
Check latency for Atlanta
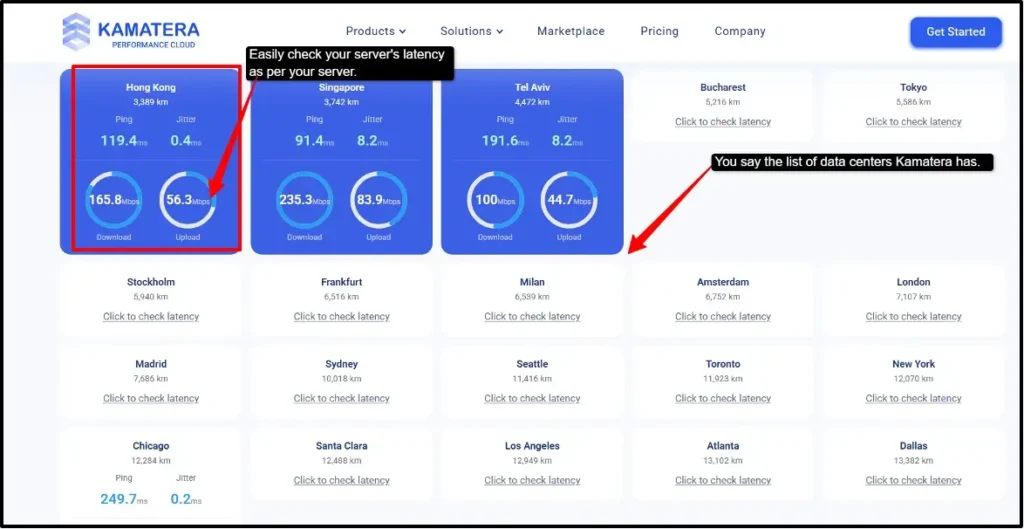(x=723, y=480)
